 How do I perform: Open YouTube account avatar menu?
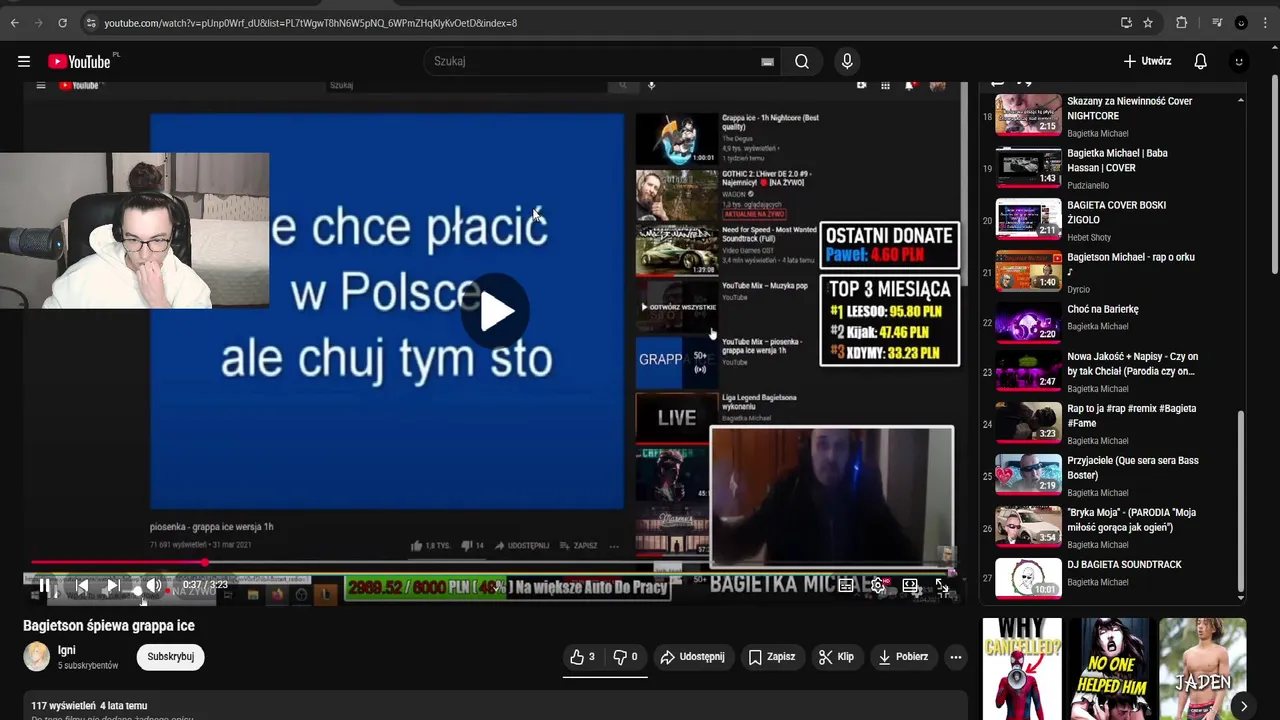(x=1239, y=61)
